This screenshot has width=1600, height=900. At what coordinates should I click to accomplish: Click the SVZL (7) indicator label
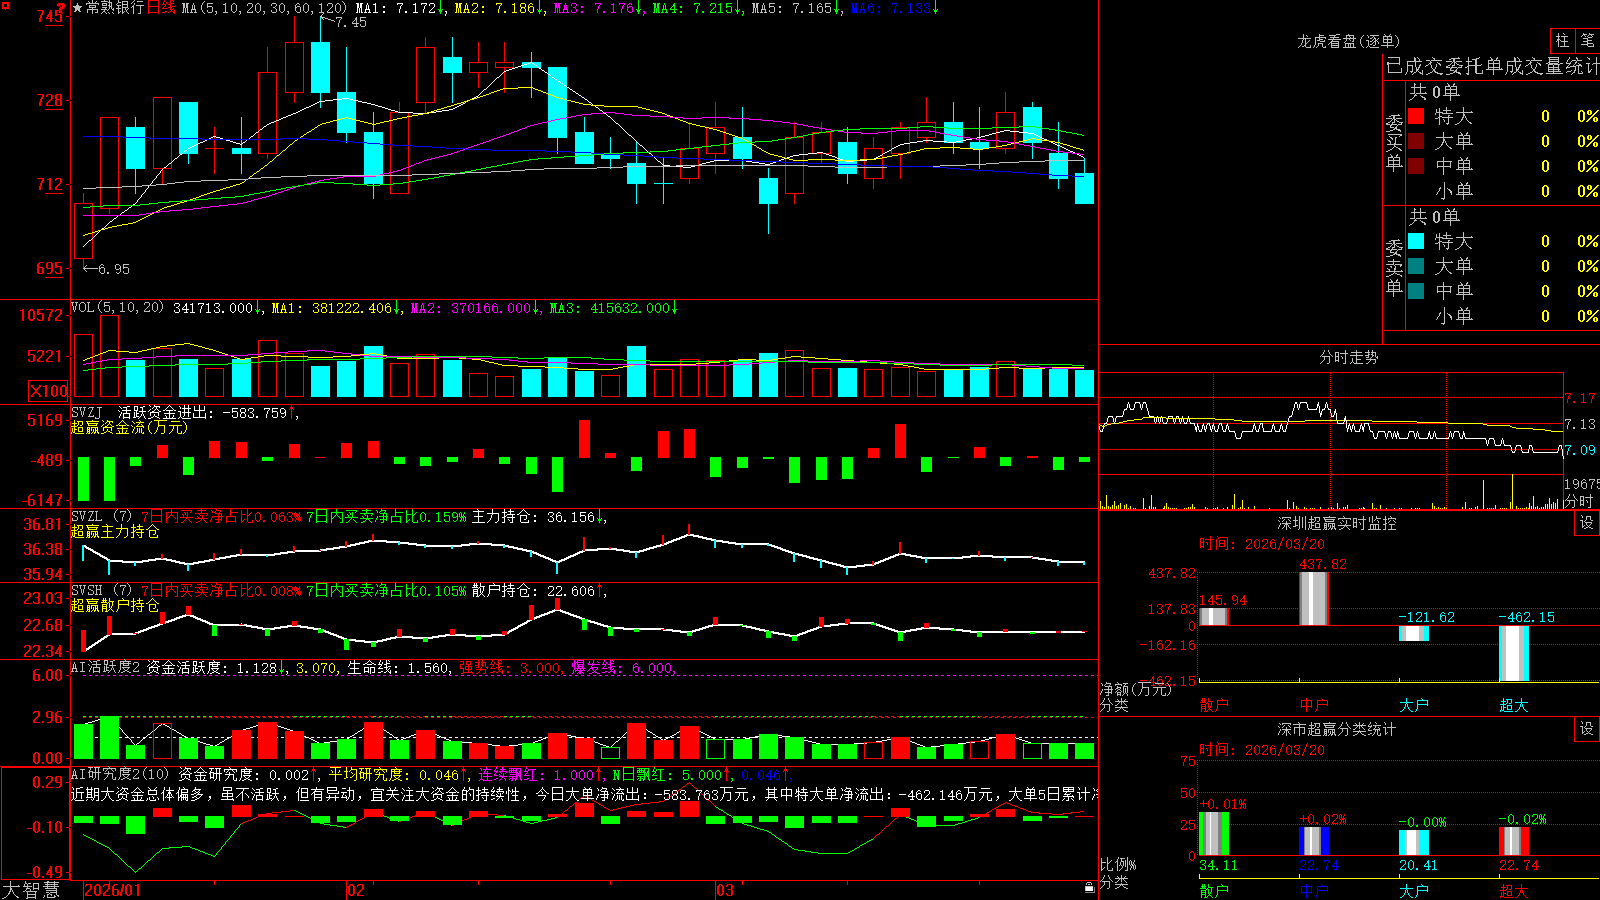[102, 517]
